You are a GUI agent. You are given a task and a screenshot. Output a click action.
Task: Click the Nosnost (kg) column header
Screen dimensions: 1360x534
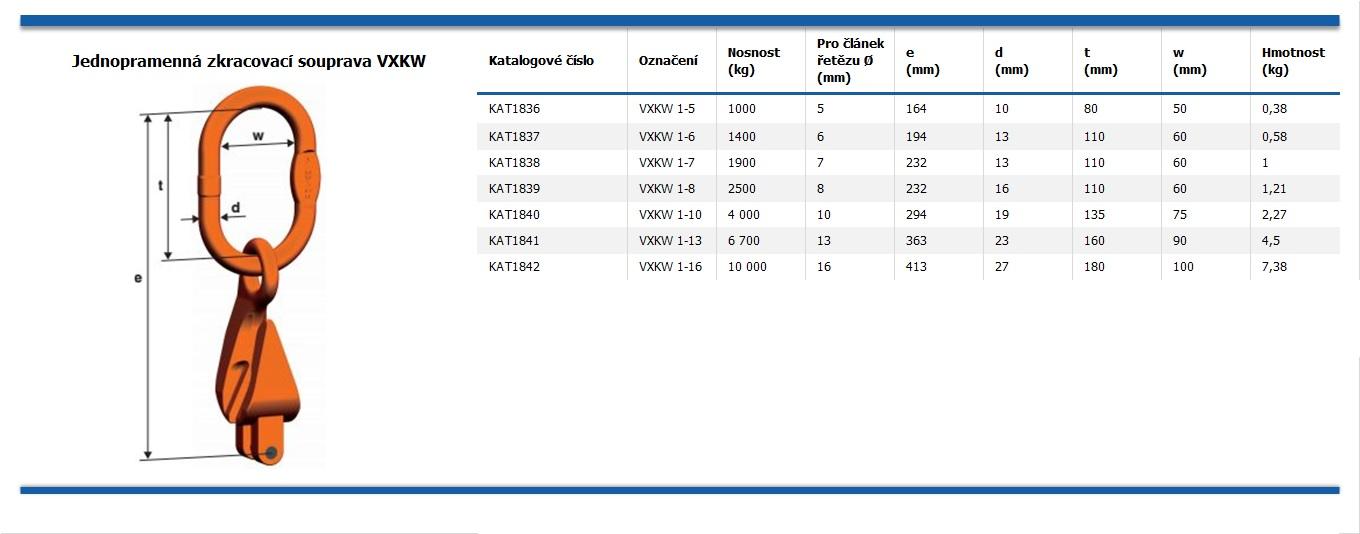click(x=754, y=61)
